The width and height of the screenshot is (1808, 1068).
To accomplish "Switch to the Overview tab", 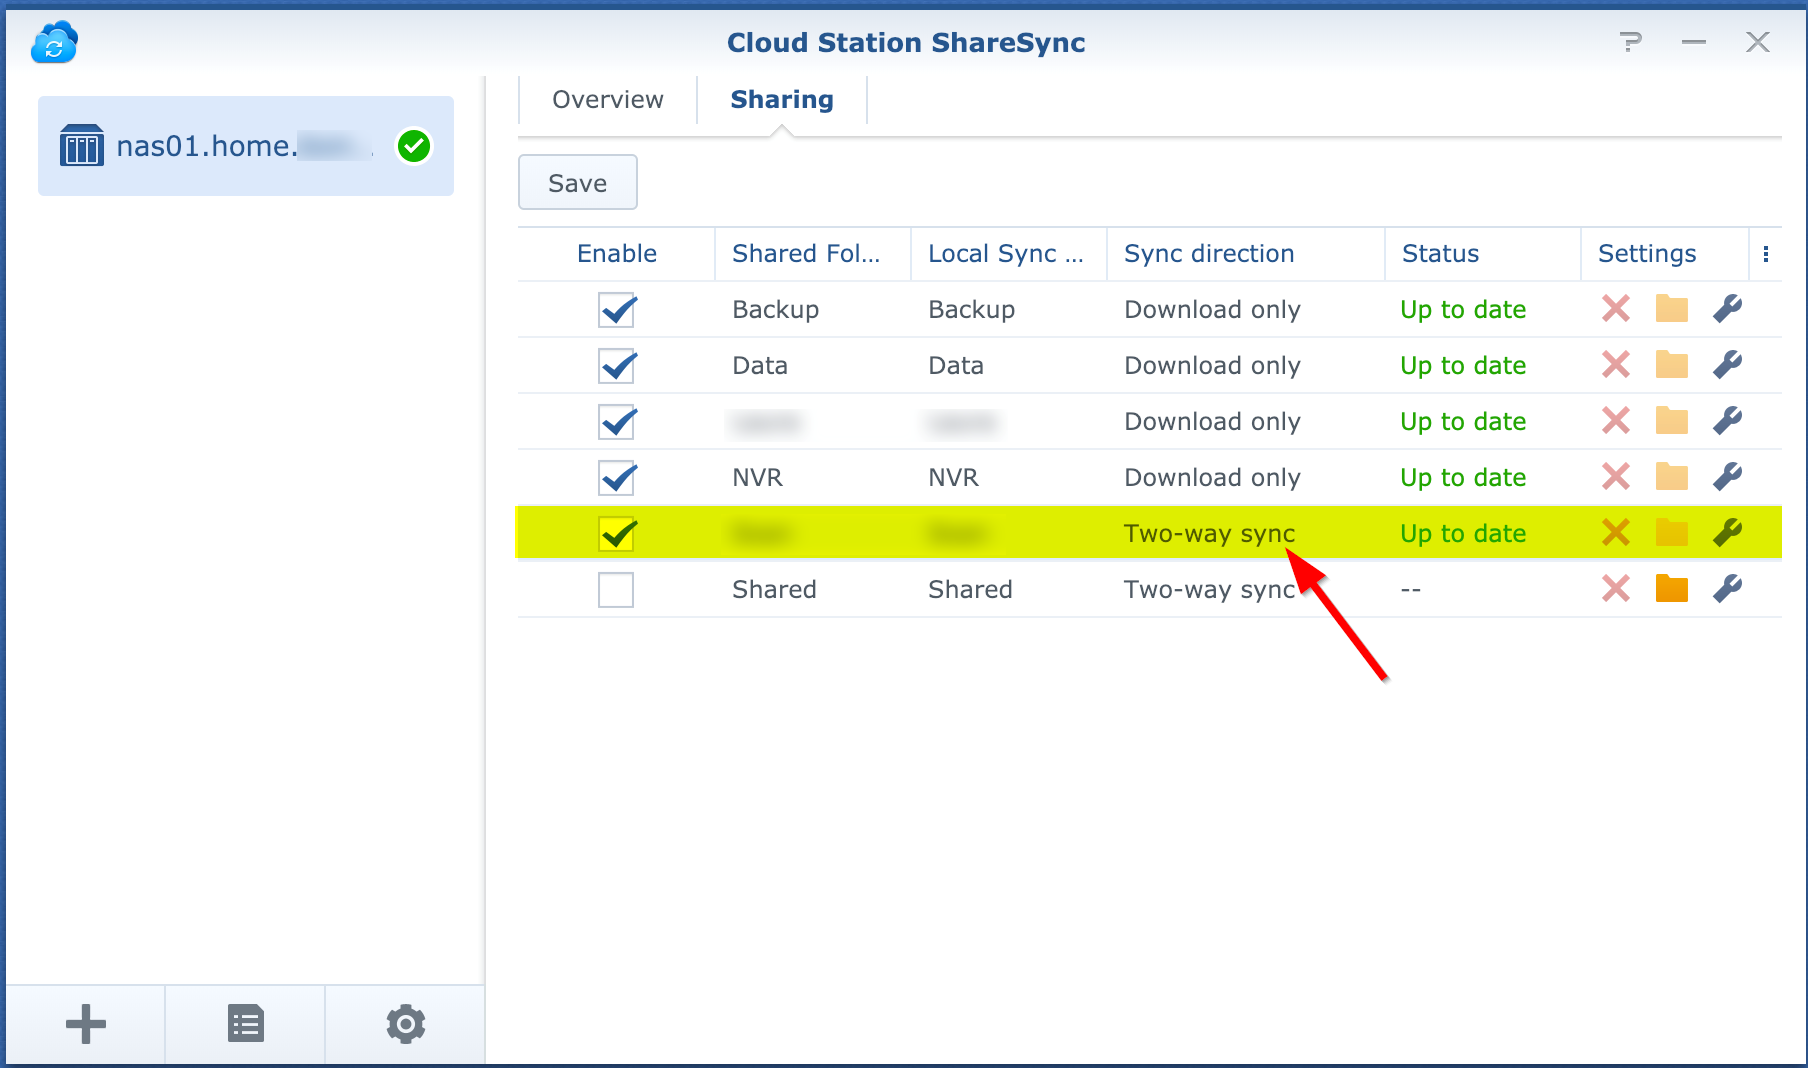I will 608,100.
